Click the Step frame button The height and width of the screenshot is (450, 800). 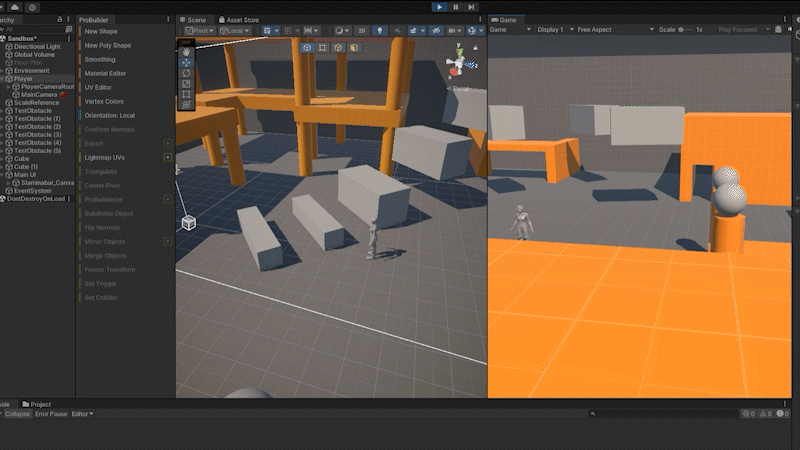tap(472, 7)
